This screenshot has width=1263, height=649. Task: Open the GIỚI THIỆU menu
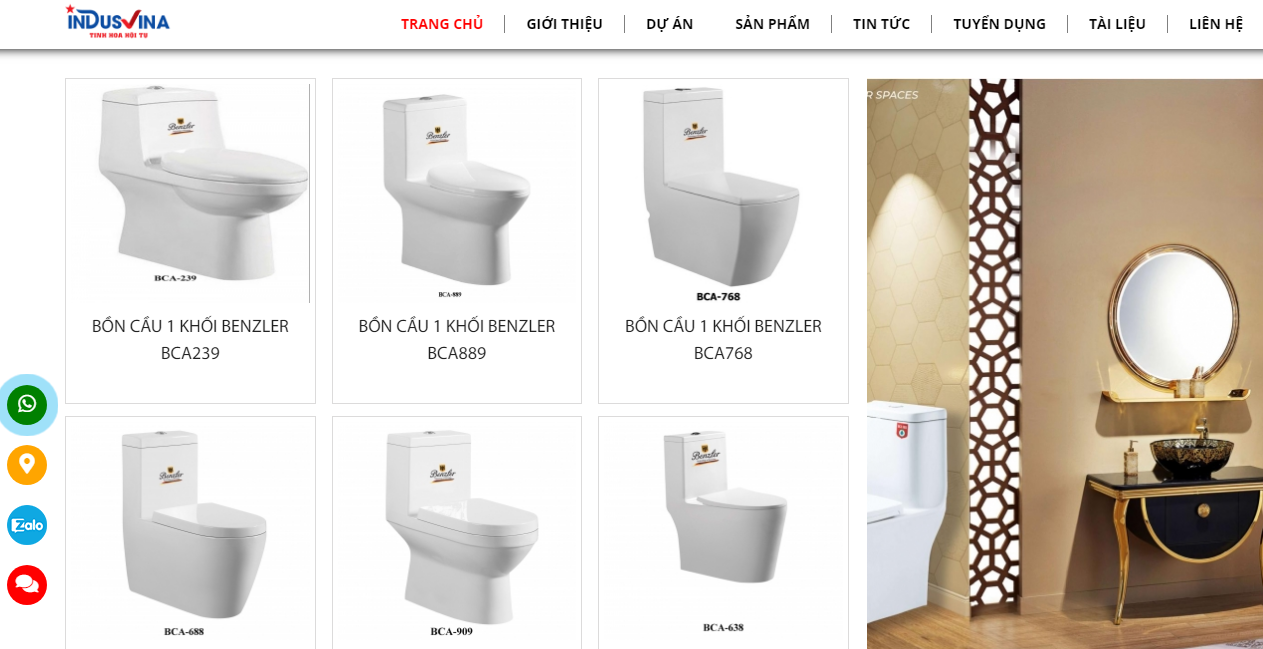tap(564, 24)
